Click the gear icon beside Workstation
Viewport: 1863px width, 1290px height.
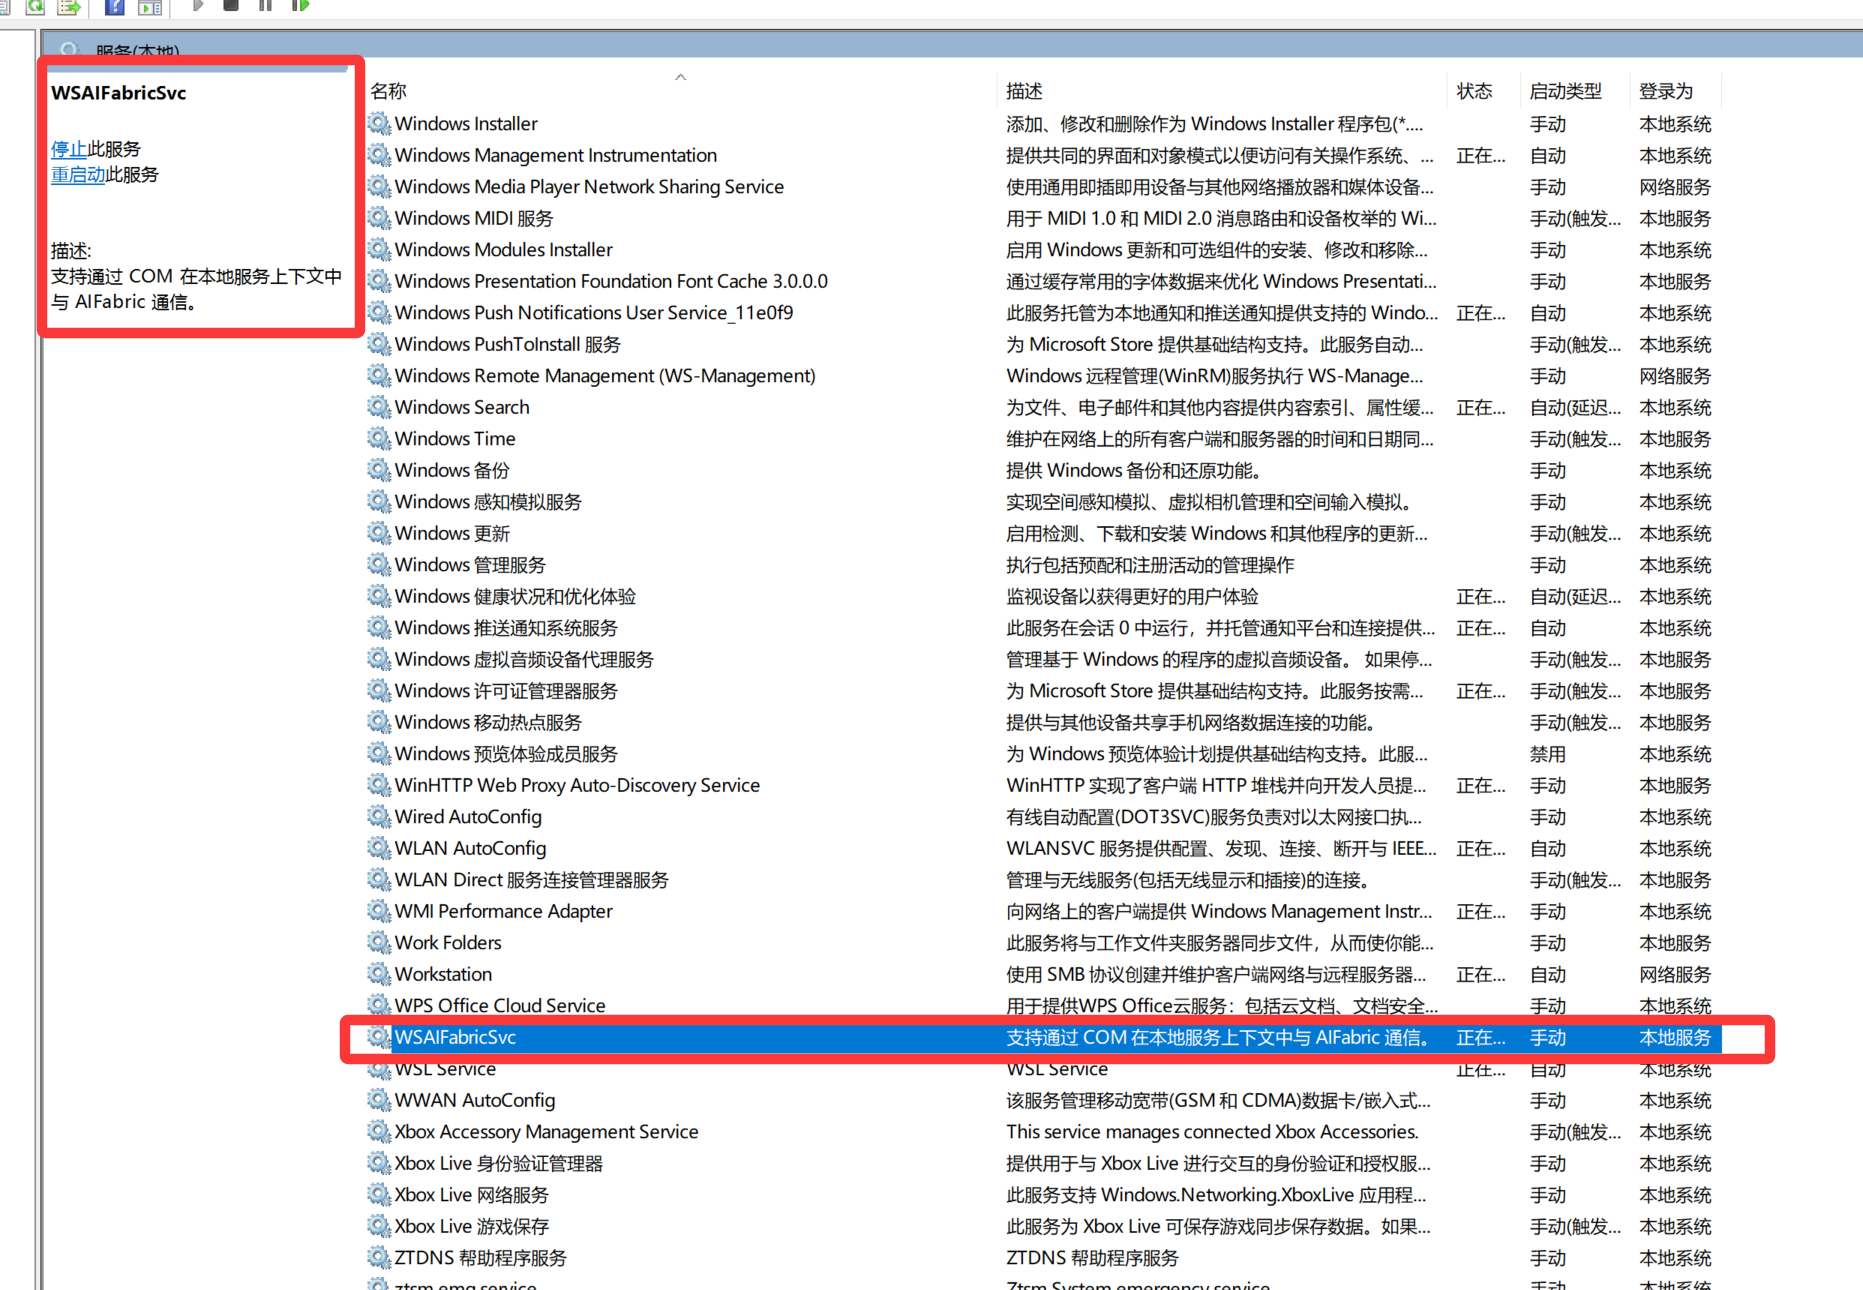pos(378,974)
